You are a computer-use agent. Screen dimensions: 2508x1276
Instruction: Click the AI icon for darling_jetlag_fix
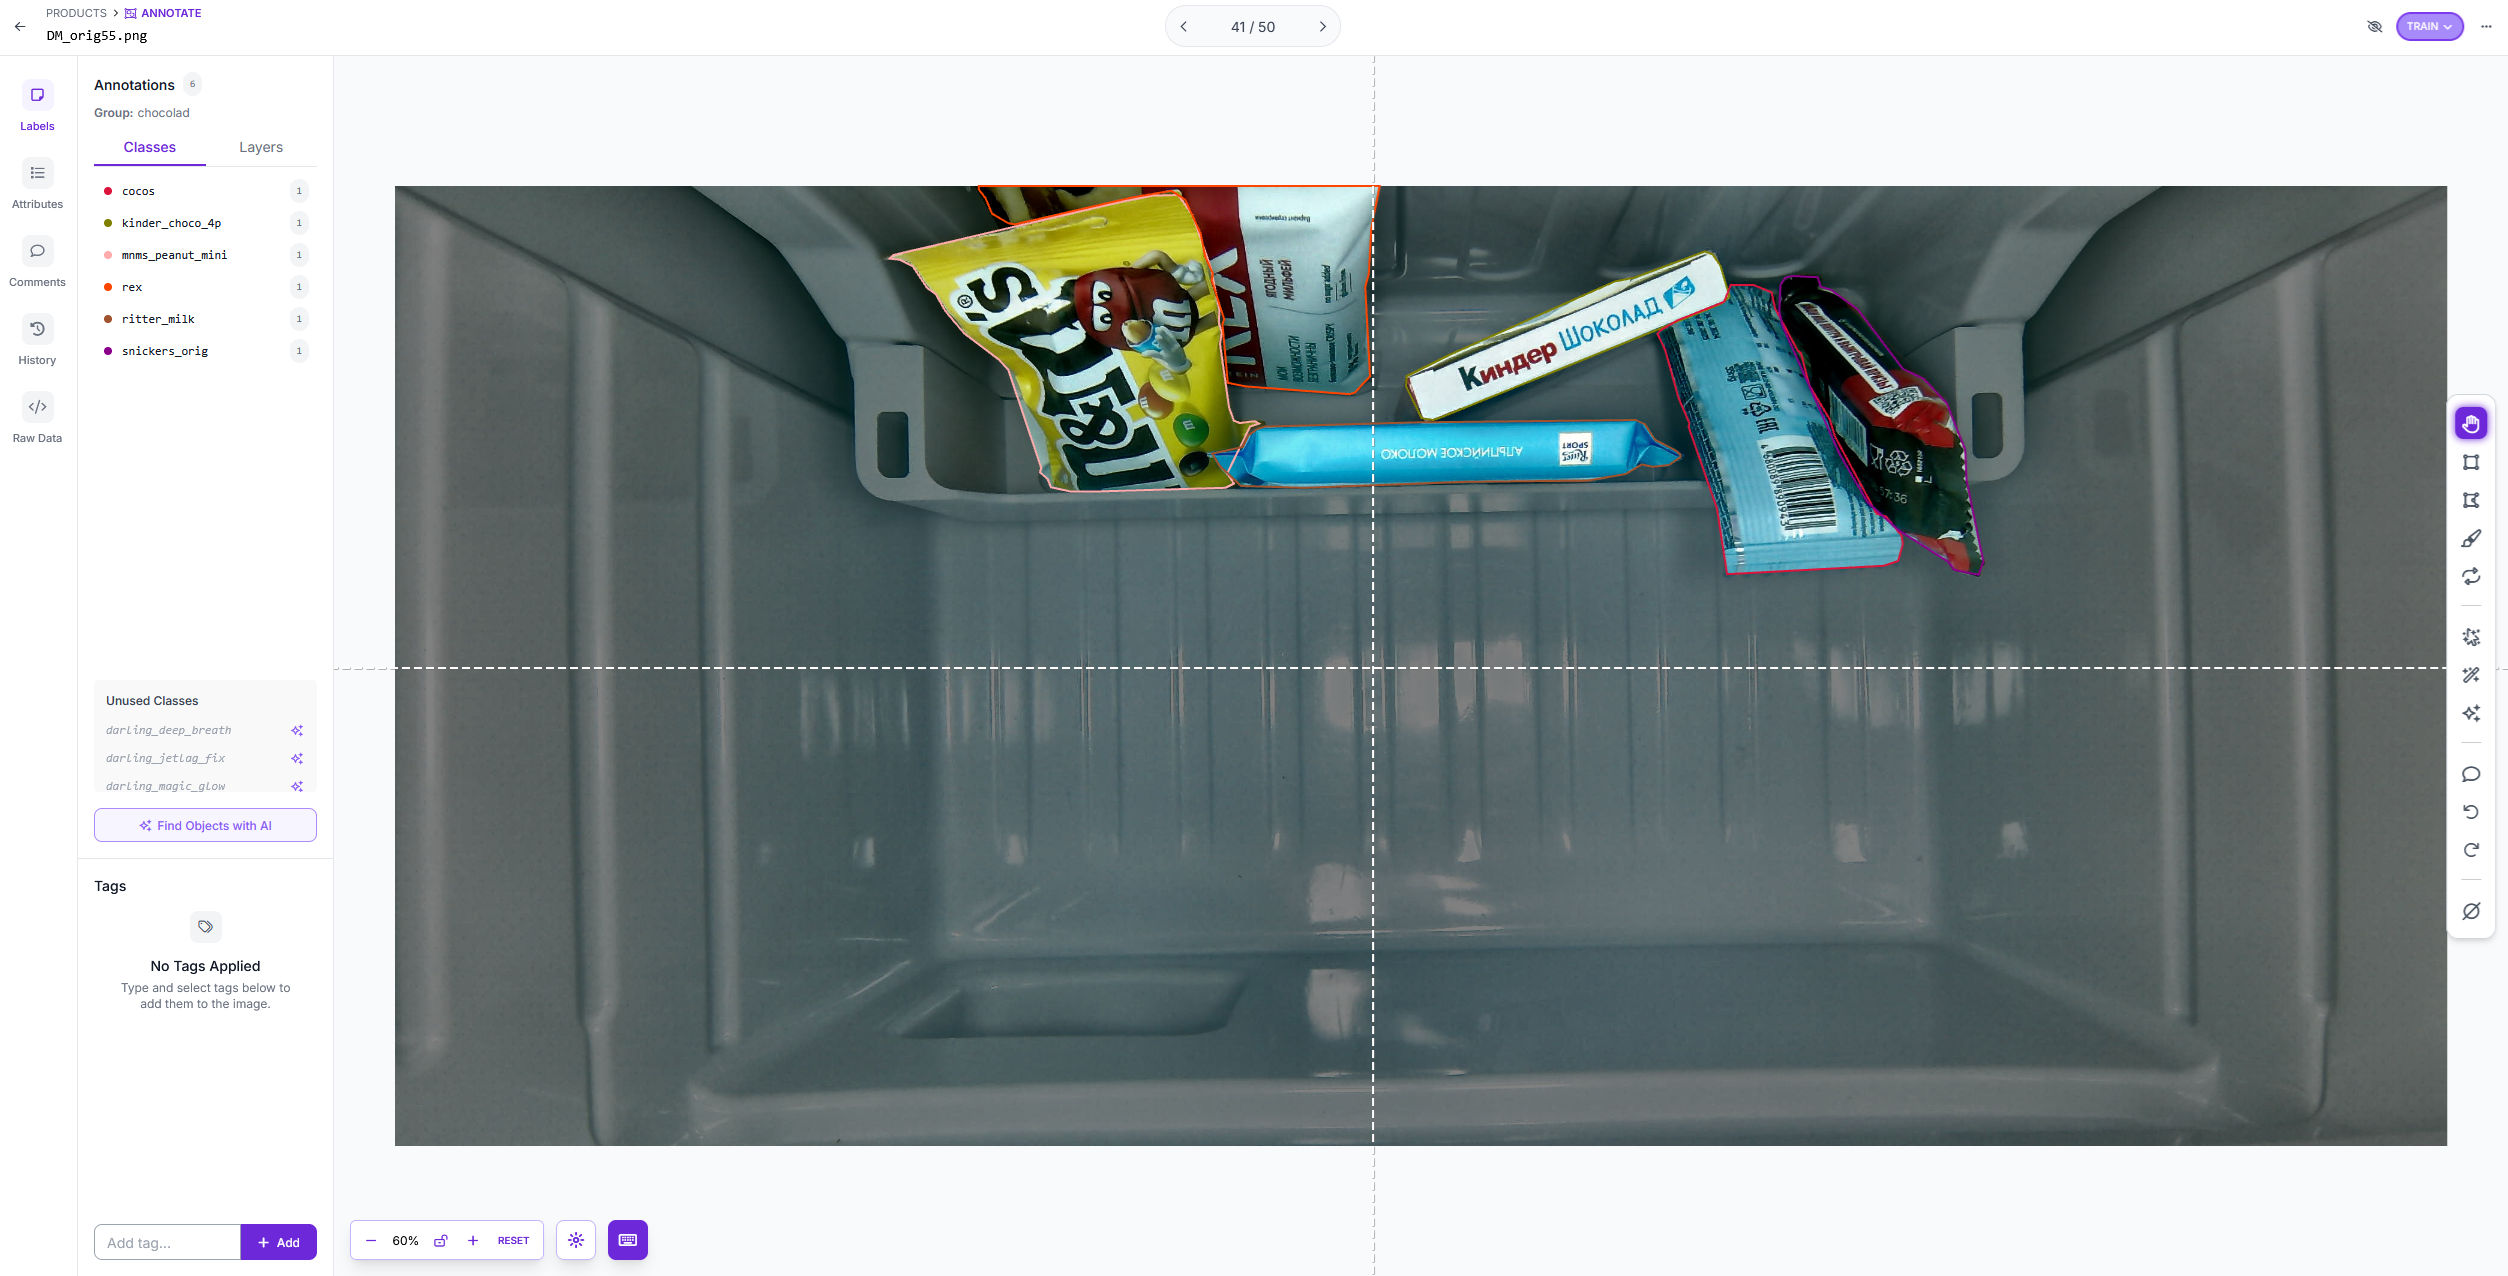coord(297,759)
